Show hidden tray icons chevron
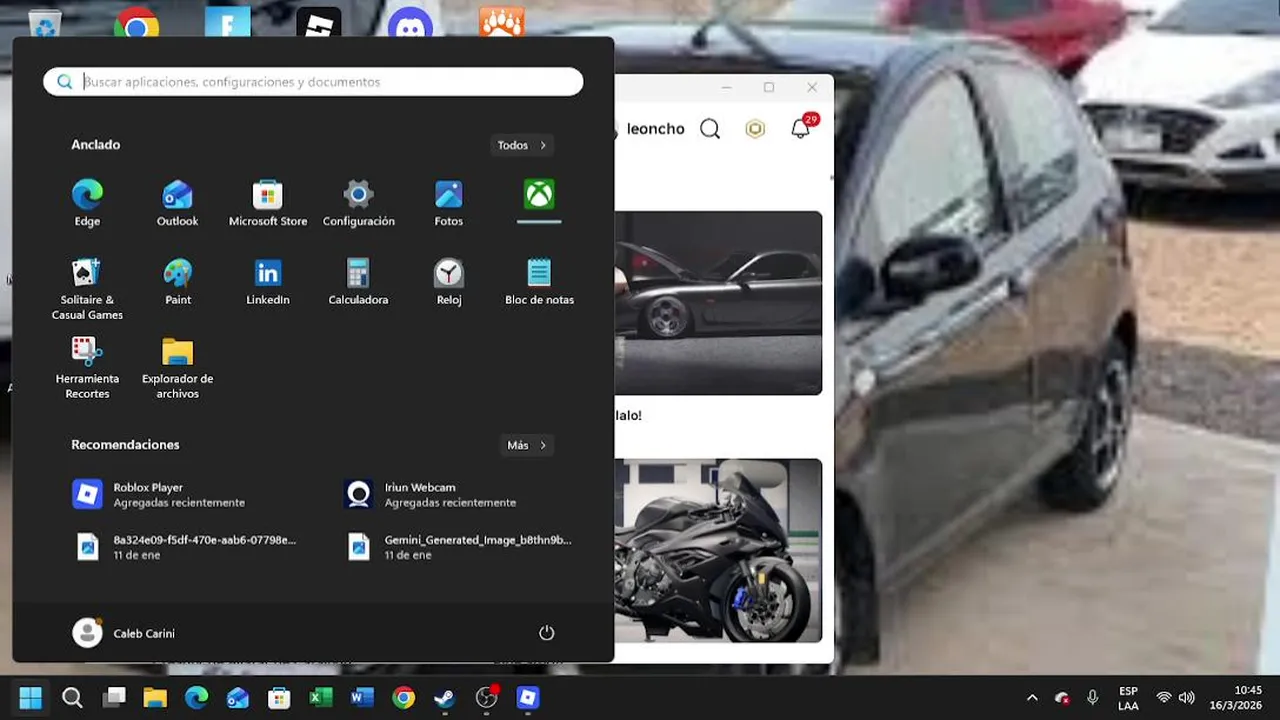 (1032, 697)
